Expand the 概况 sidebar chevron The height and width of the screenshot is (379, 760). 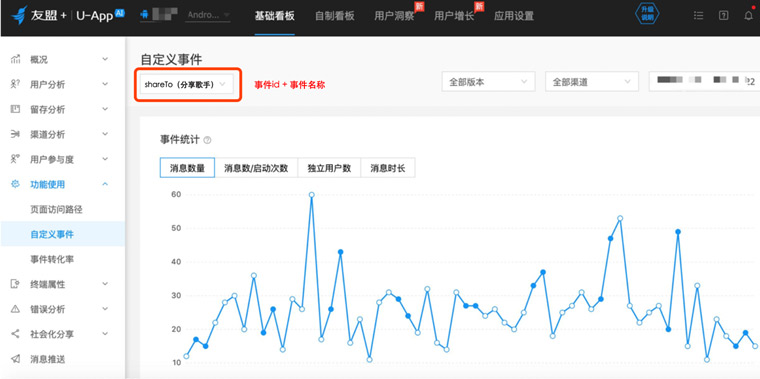coord(105,60)
